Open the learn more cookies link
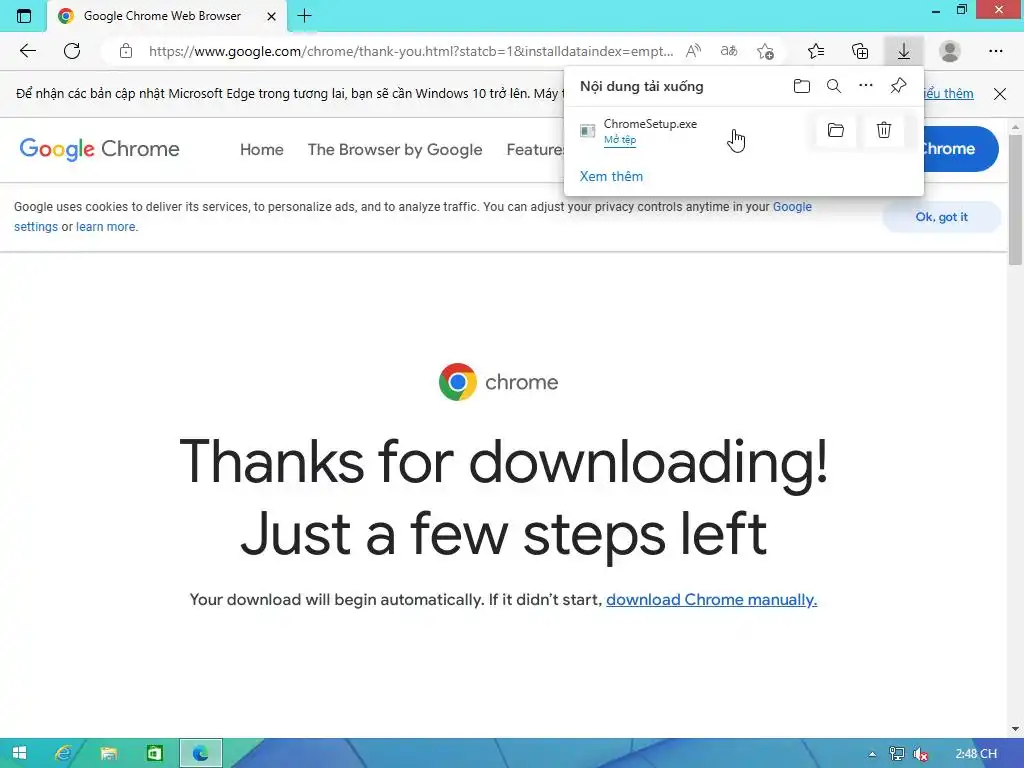Screen dimensions: 1024x768 click(106, 227)
